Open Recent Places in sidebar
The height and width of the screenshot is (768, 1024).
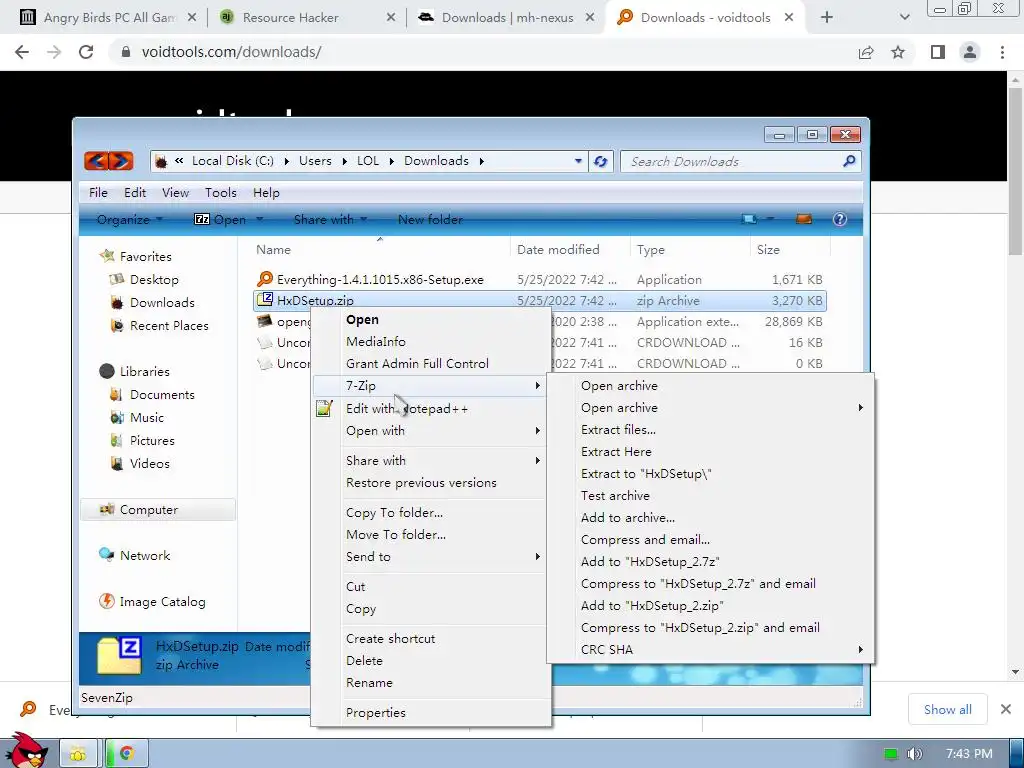(x=168, y=325)
